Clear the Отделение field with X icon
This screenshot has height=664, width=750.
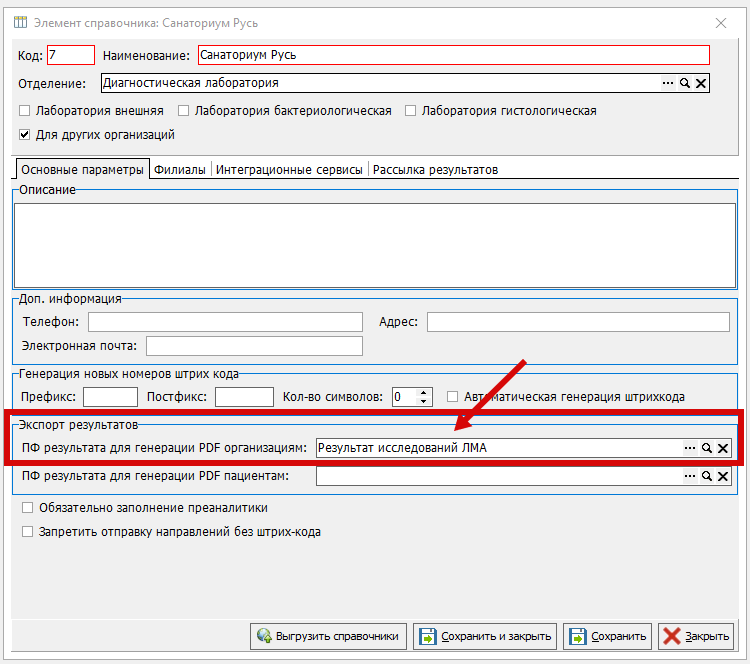coord(701,84)
